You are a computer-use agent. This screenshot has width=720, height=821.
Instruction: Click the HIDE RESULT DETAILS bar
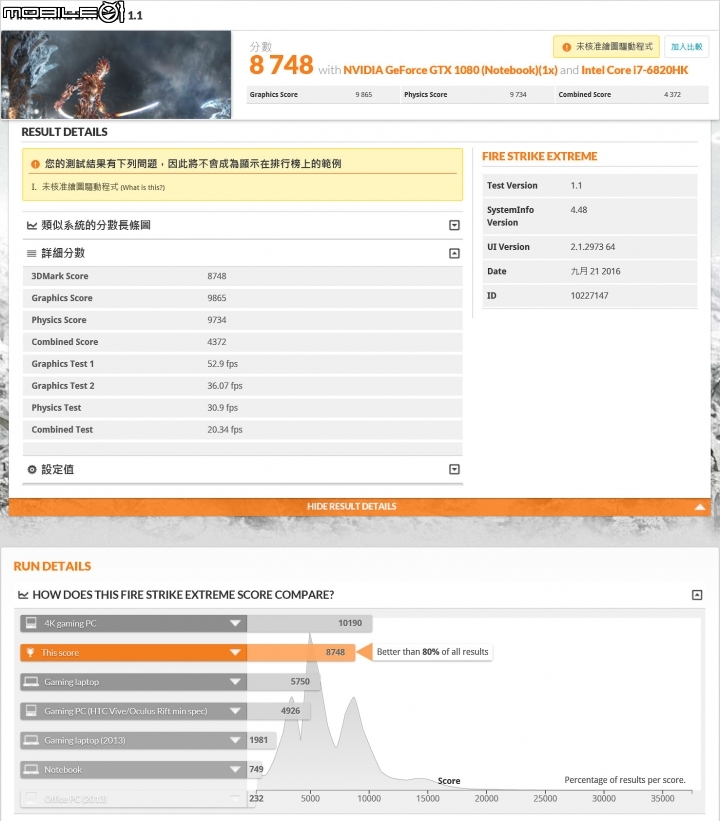(360, 506)
